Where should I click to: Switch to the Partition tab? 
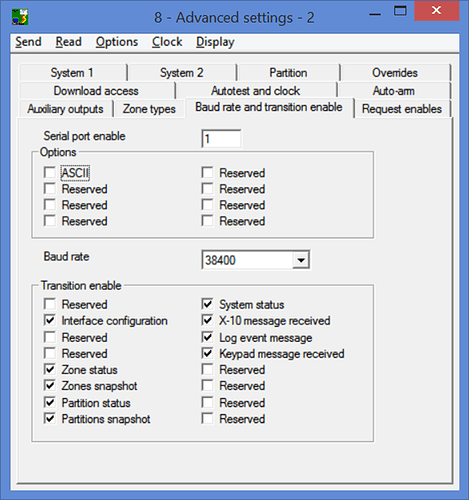pos(288,73)
